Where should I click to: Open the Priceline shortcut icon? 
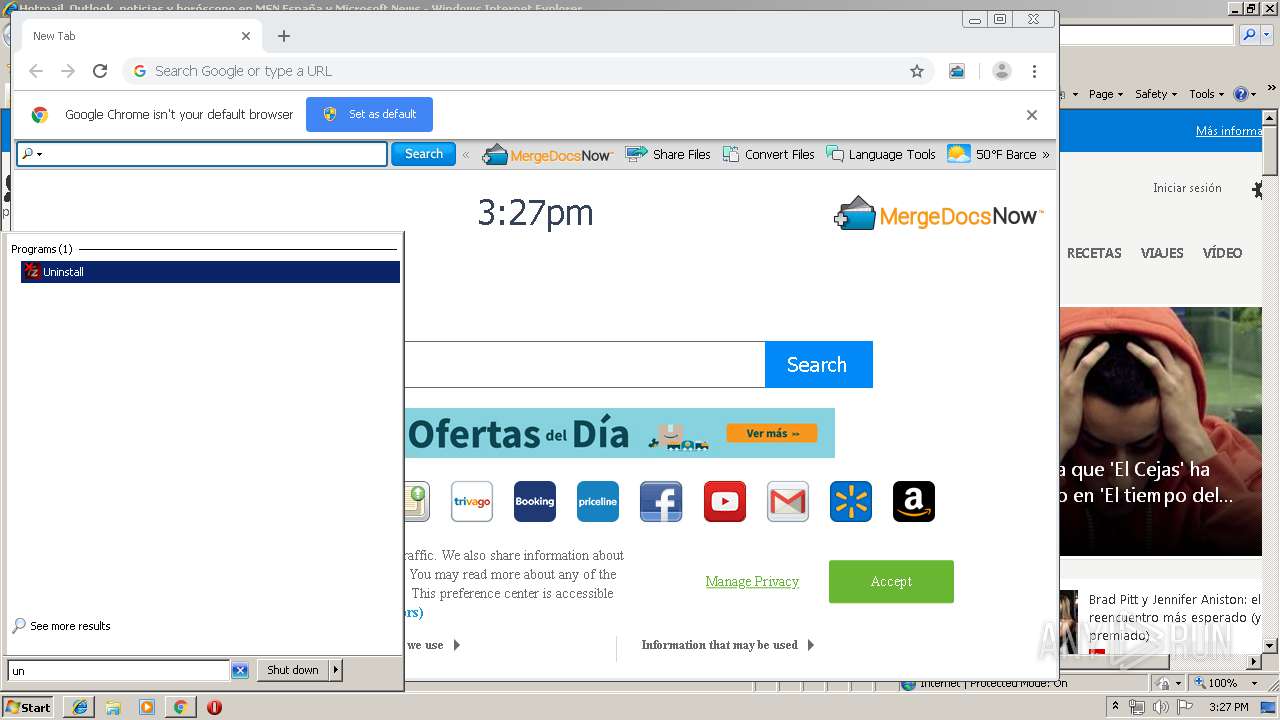(598, 502)
